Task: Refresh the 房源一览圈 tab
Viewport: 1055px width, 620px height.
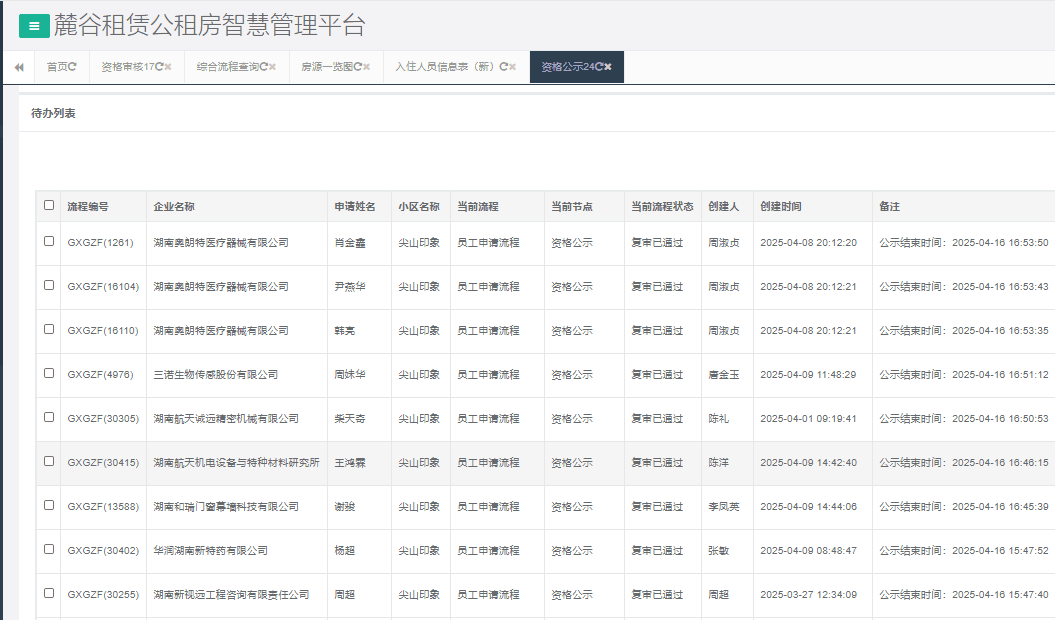Action: tap(358, 67)
